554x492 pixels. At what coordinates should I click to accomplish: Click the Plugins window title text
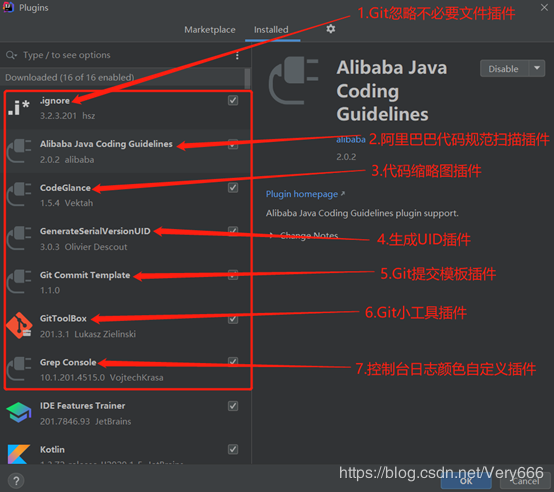tap(34, 7)
